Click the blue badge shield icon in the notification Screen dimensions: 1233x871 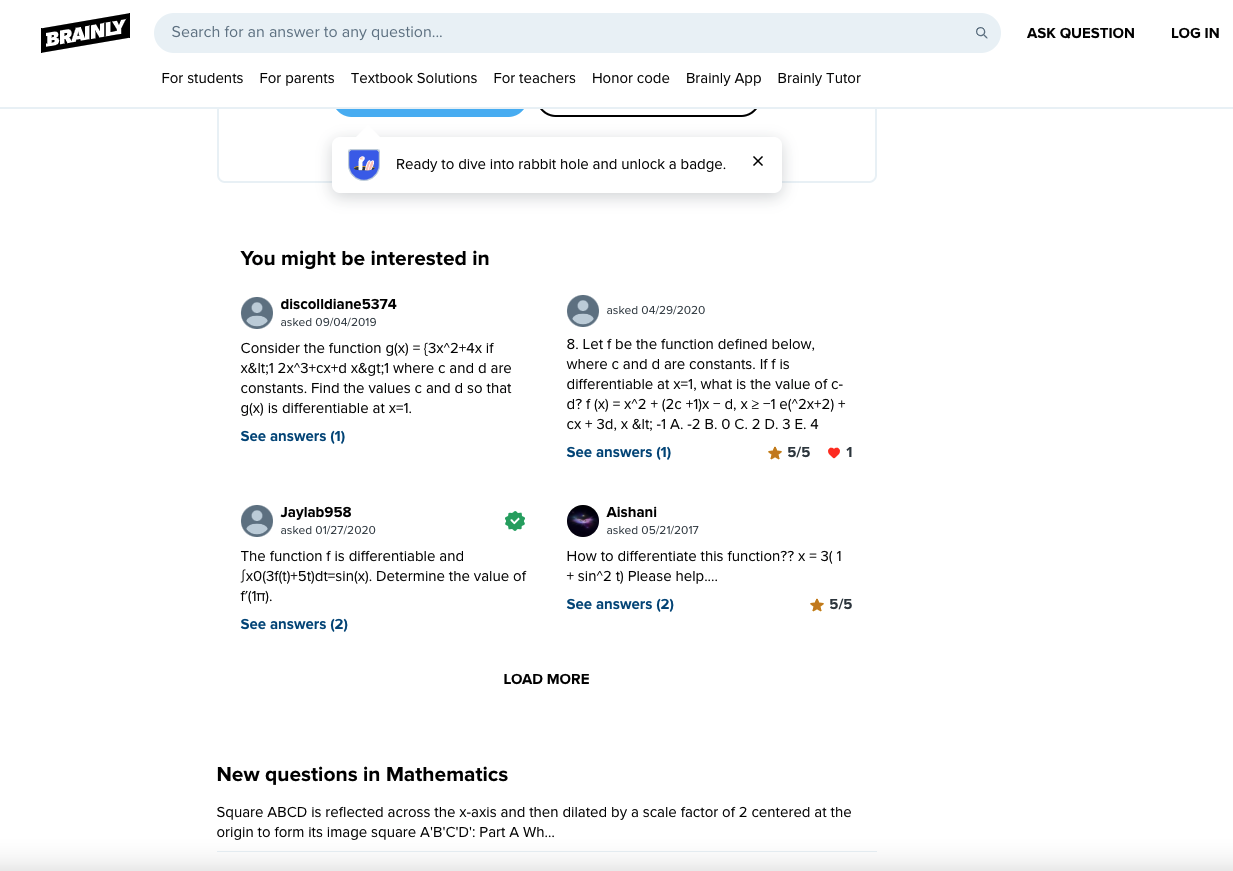(363, 163)
